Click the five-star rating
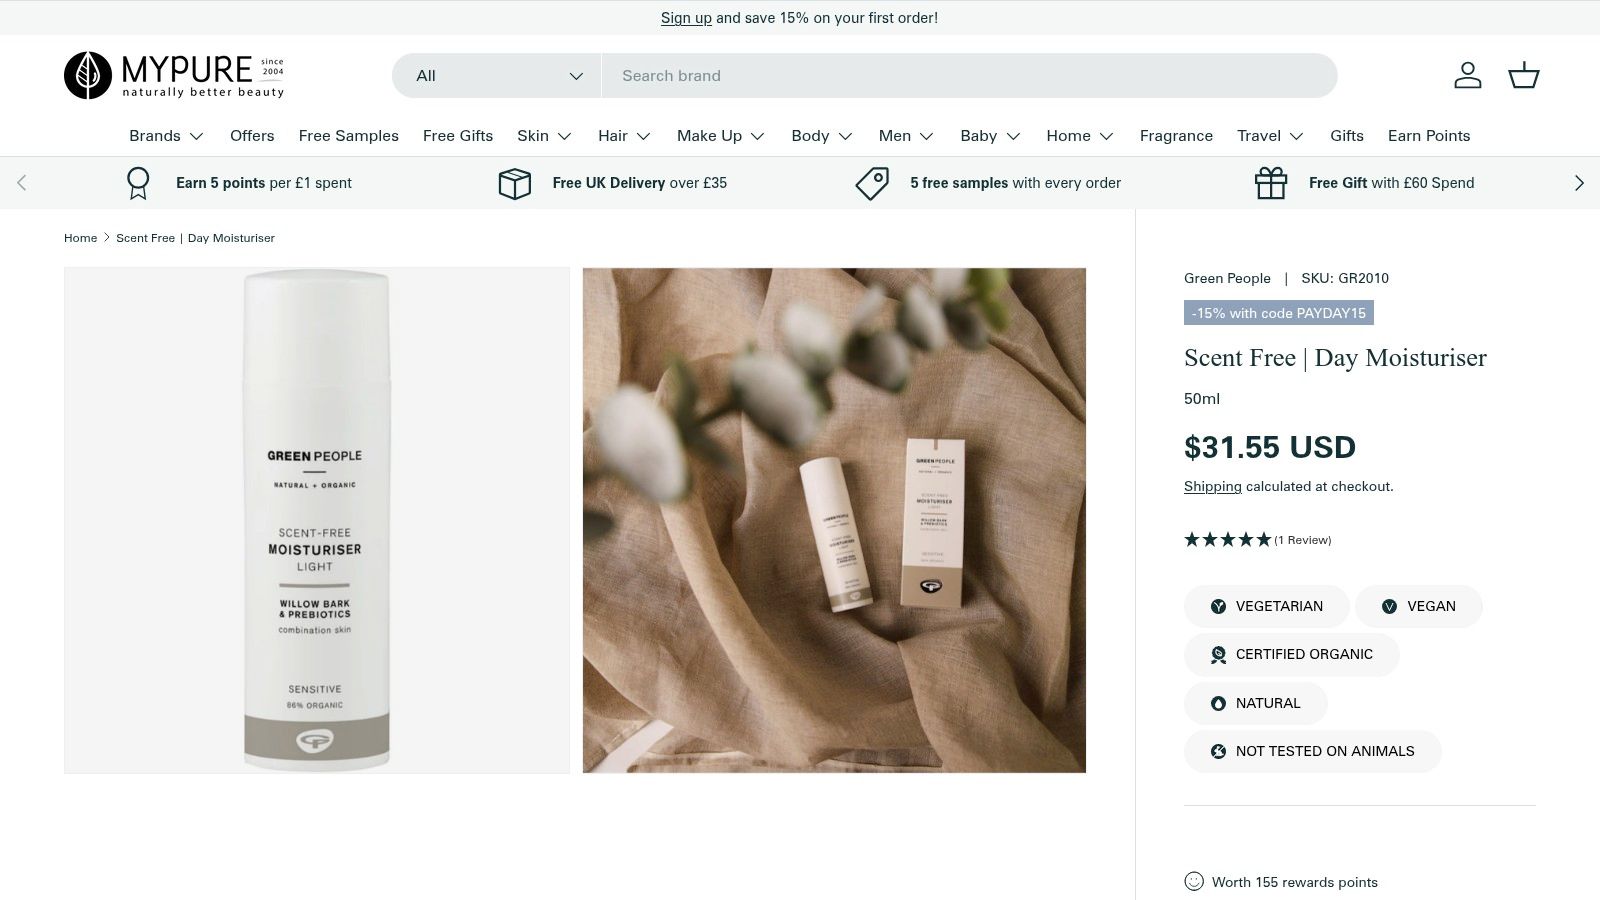This screenshot has height=900, width=1600. pyautogui.click(x=1227, y=540)
